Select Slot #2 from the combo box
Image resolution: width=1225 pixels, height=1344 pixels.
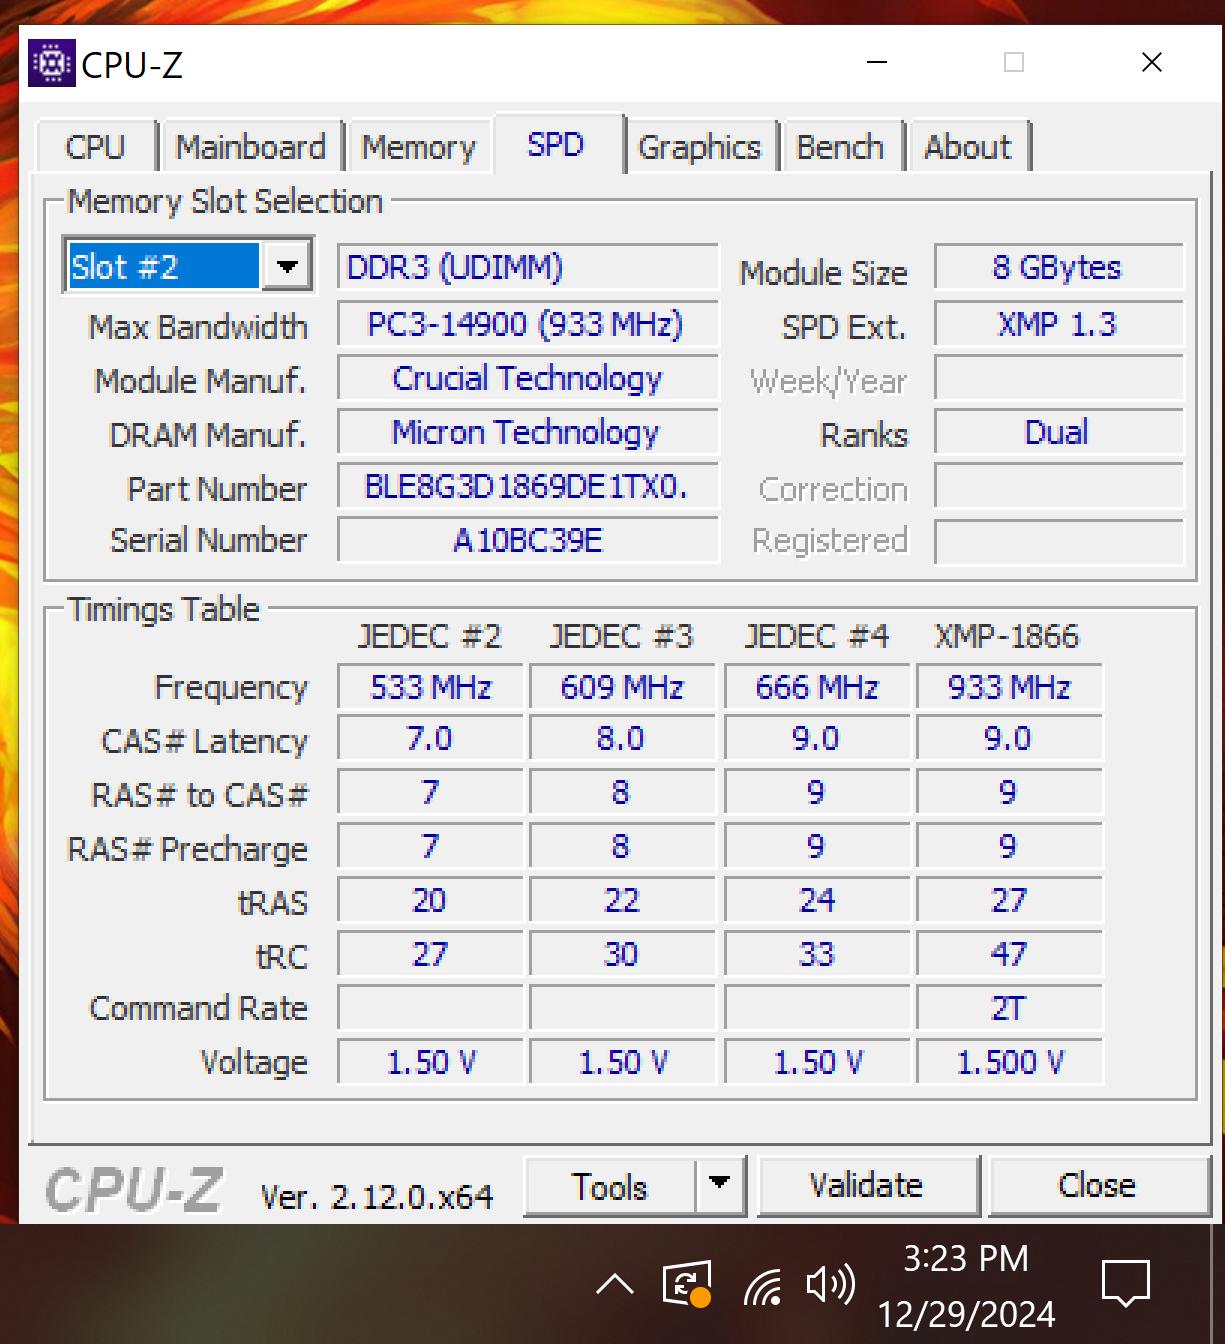(x=160, y=266)
